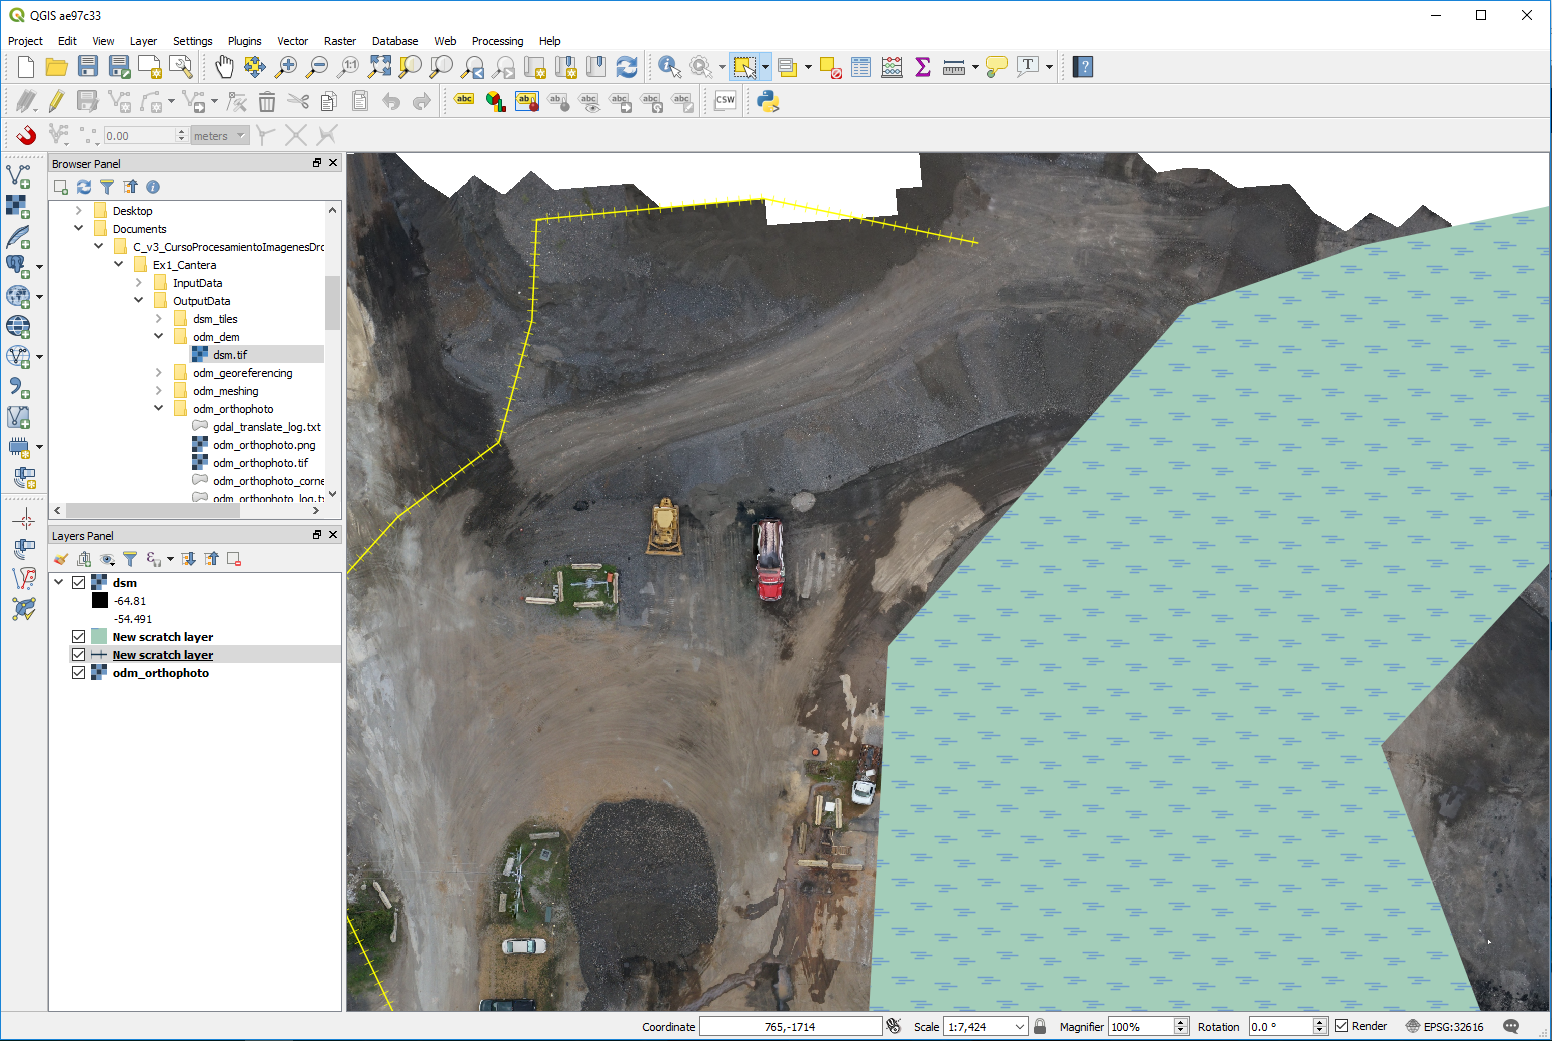
Task: Open the Processing menu
Action: coord(497,41)
